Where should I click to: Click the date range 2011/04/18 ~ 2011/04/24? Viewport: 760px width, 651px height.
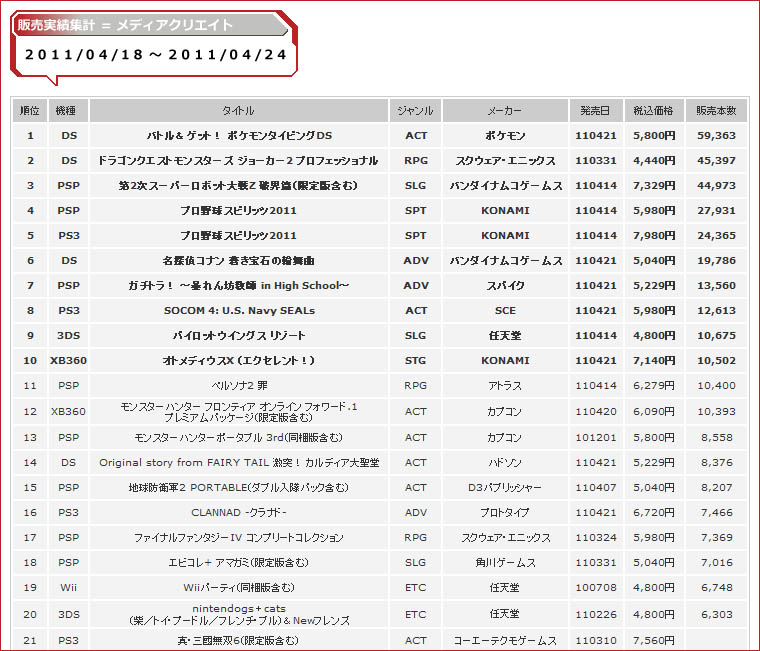[x=156, y=54]
